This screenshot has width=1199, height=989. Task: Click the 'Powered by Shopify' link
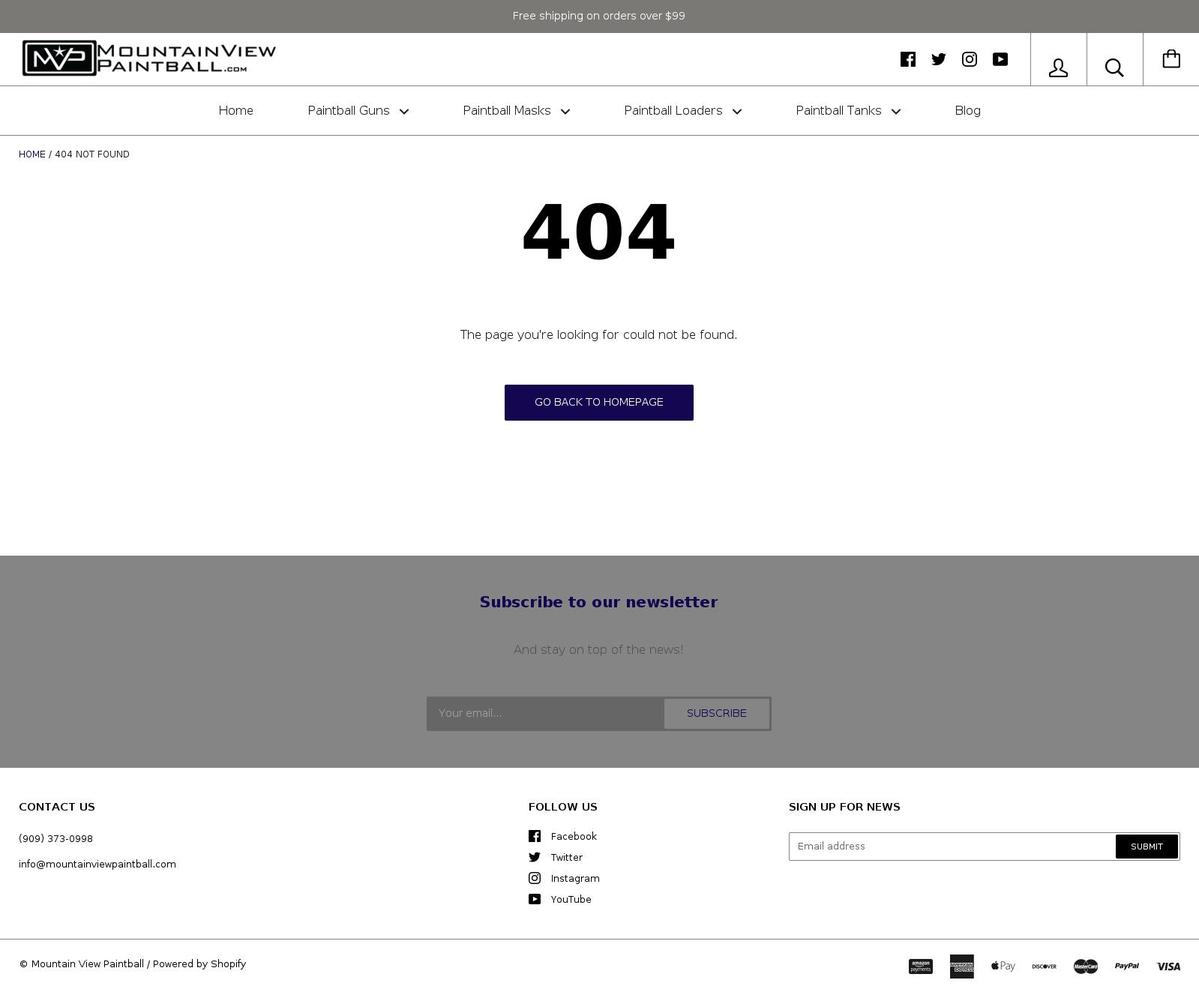tap(200, 964)
